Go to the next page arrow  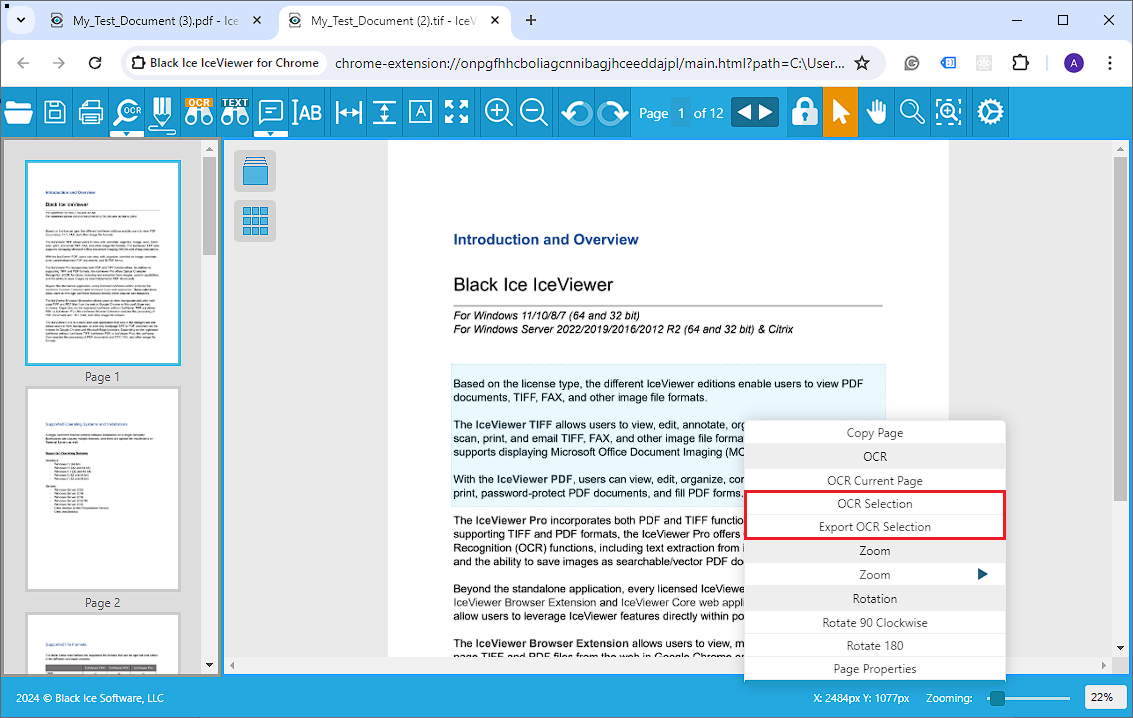point(767,112)
